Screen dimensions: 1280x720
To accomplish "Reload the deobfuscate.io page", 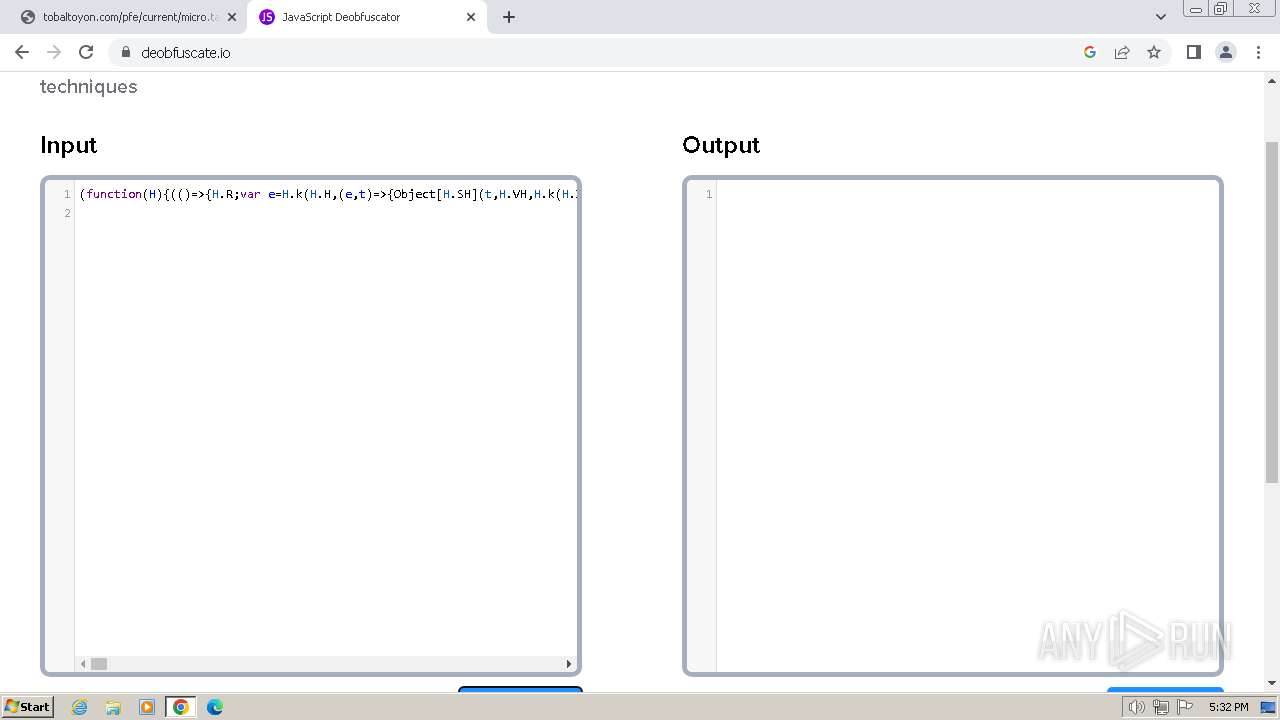I will pyautogui.click(x=86, y=52).
